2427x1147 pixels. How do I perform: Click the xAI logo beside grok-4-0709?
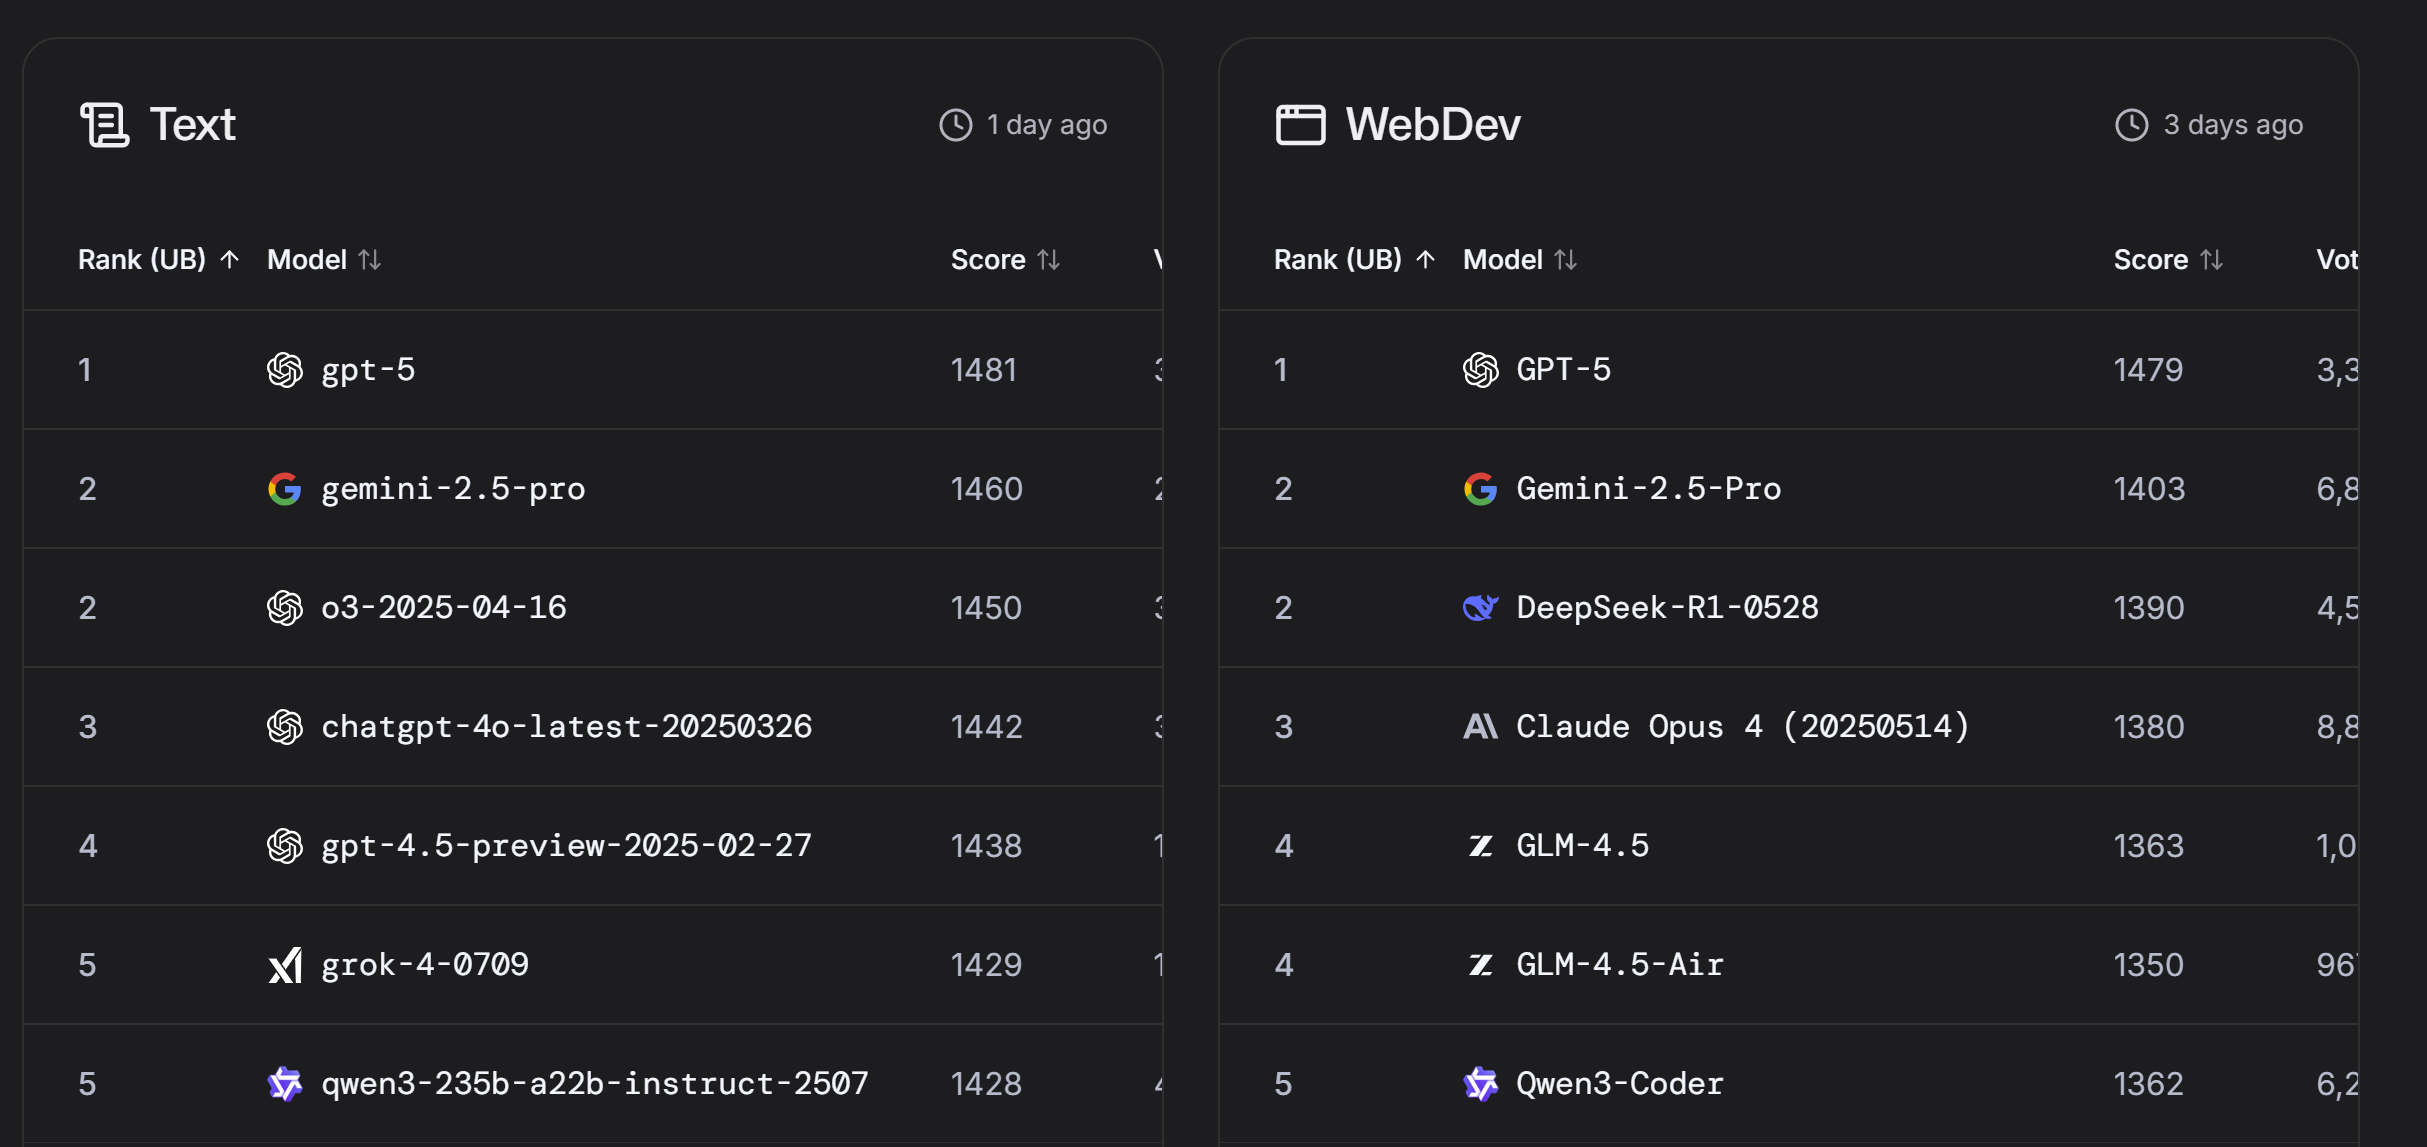[285, 965]
